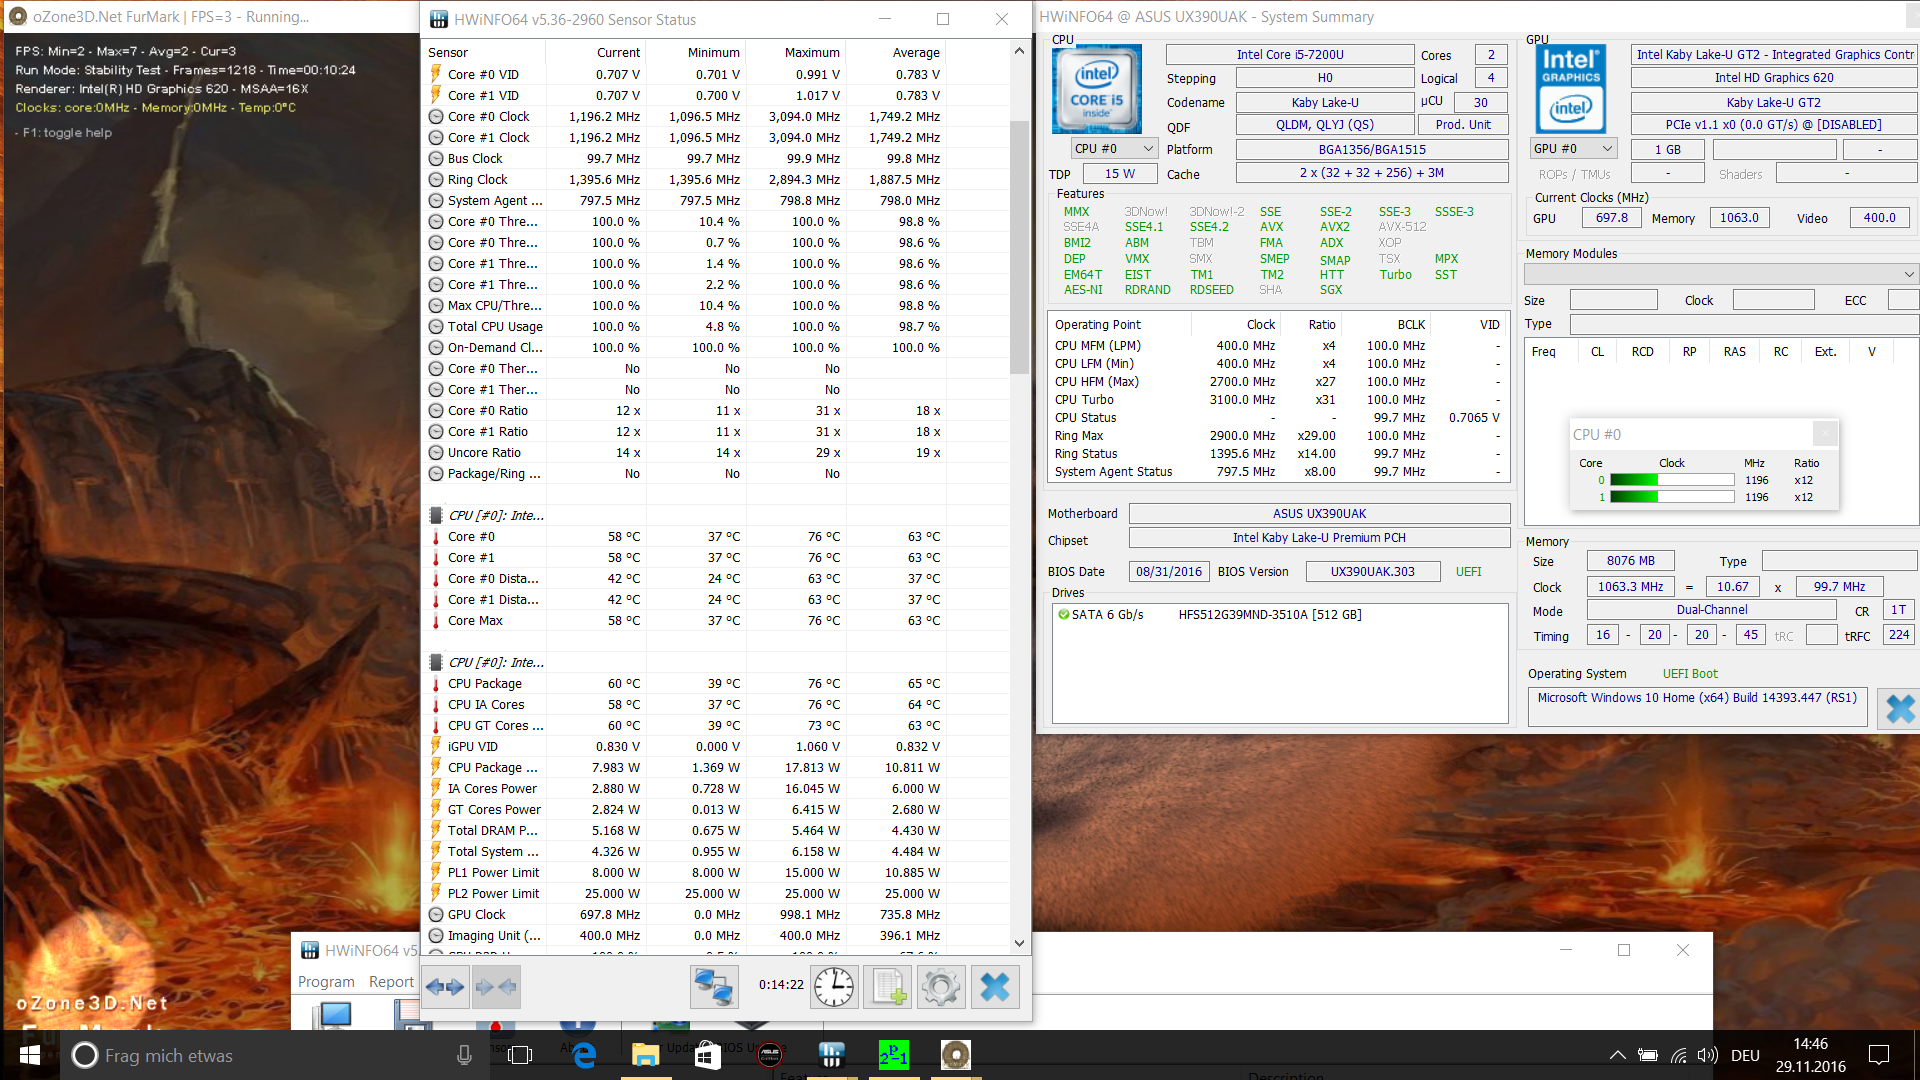The width and height of the screenshot is (1920, 1080).
Task: Click the 'Intel HD Graphics 620' GPU name field
Action: 1774,78
